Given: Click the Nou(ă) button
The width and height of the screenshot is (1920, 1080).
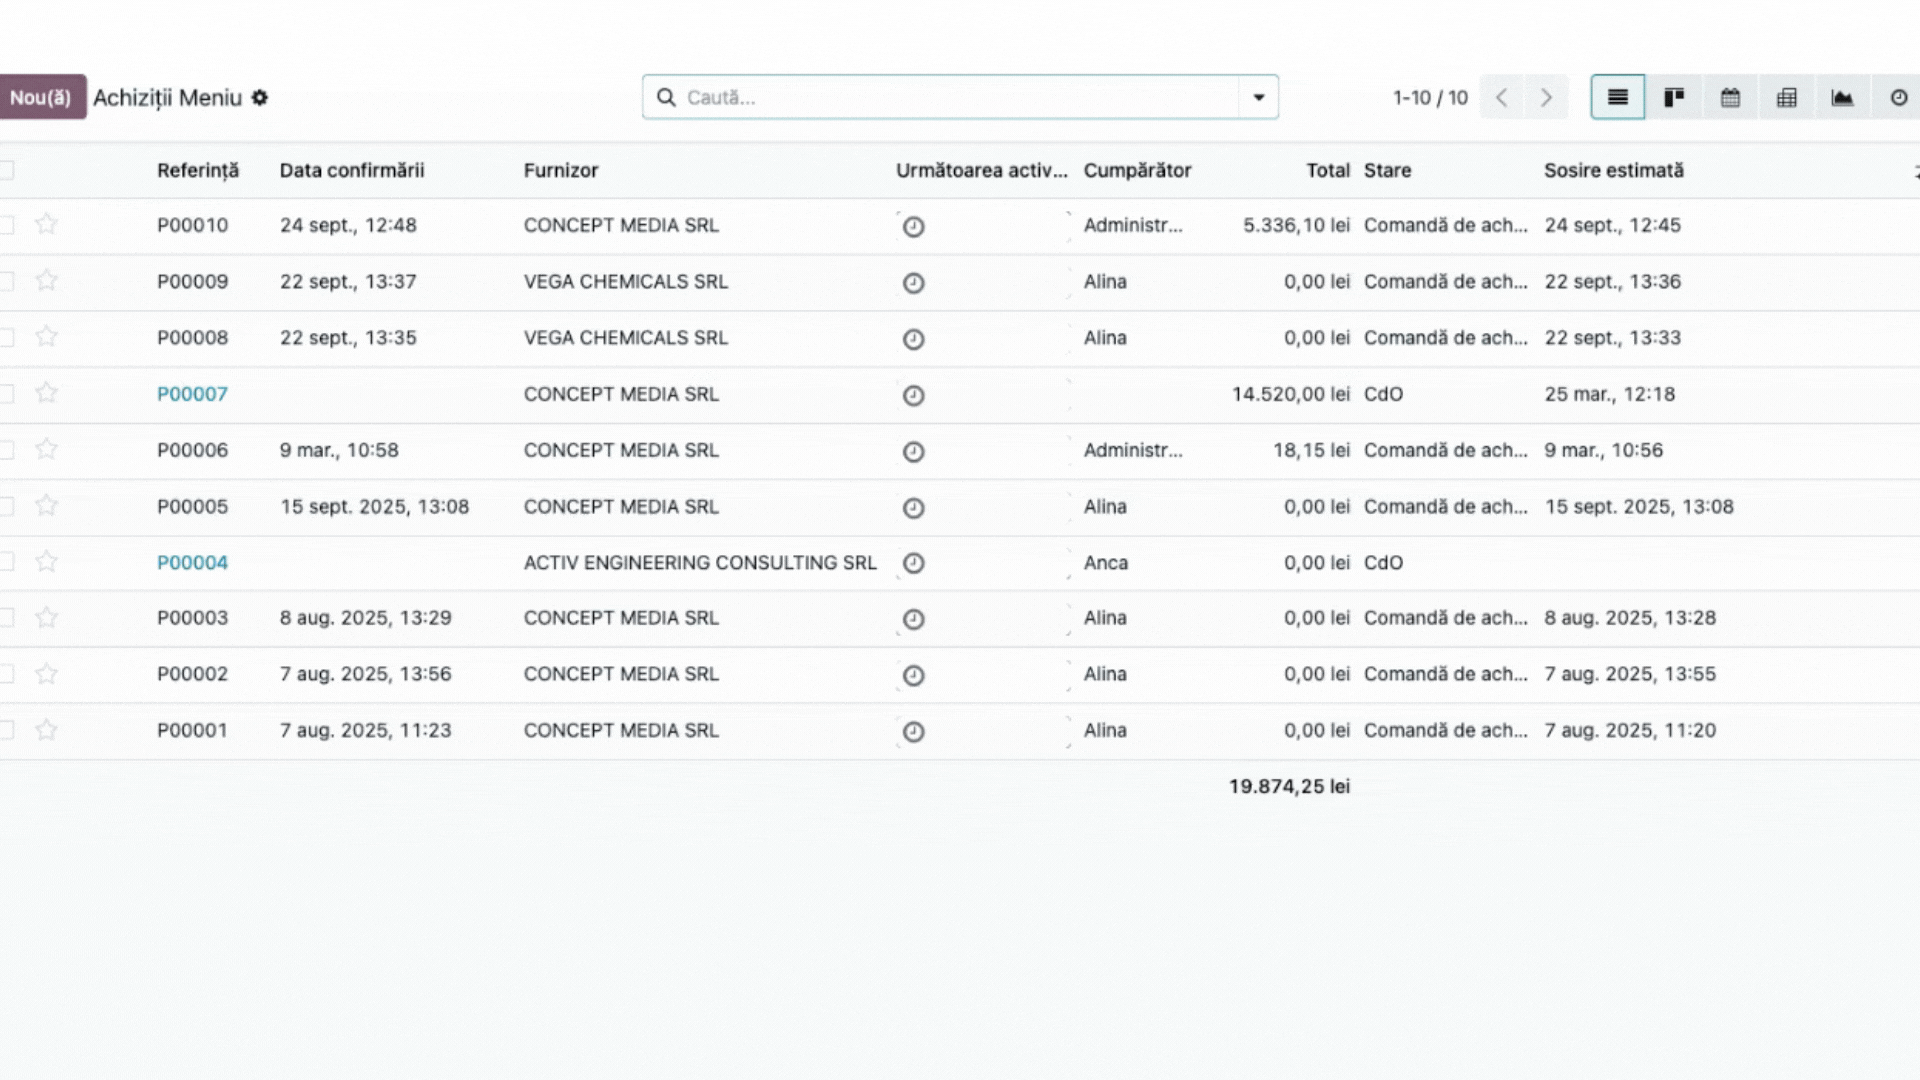Looking at the screenshot, I should [41, 97].
